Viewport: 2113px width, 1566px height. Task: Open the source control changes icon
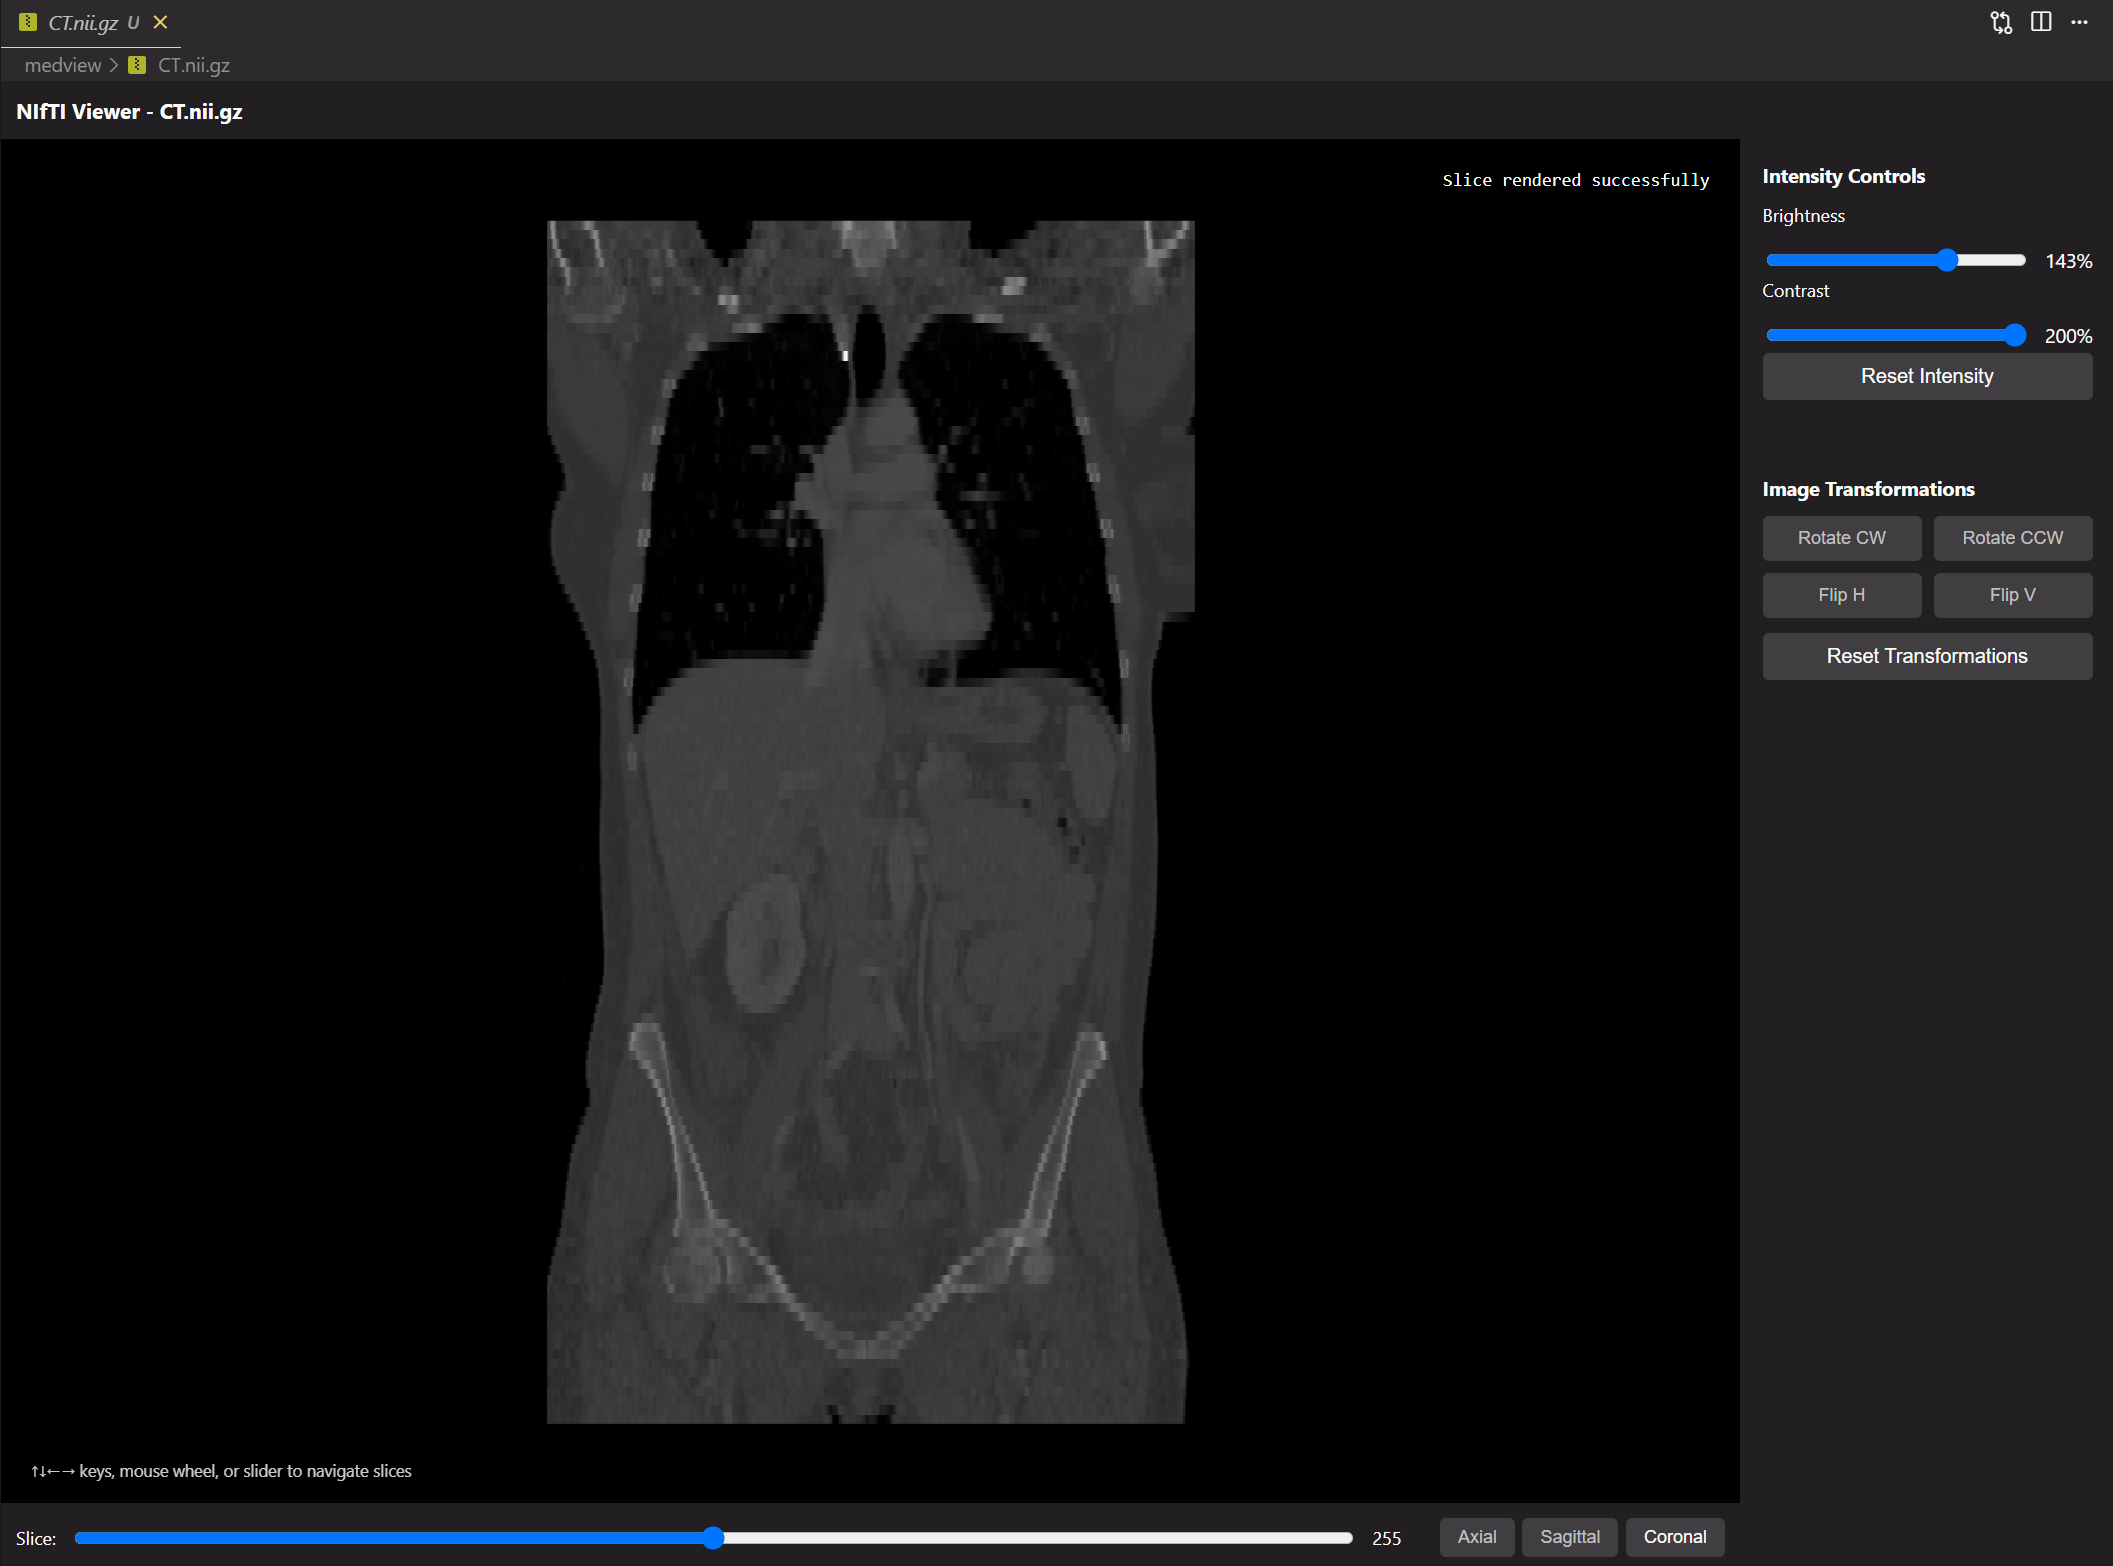[2001, 22]
